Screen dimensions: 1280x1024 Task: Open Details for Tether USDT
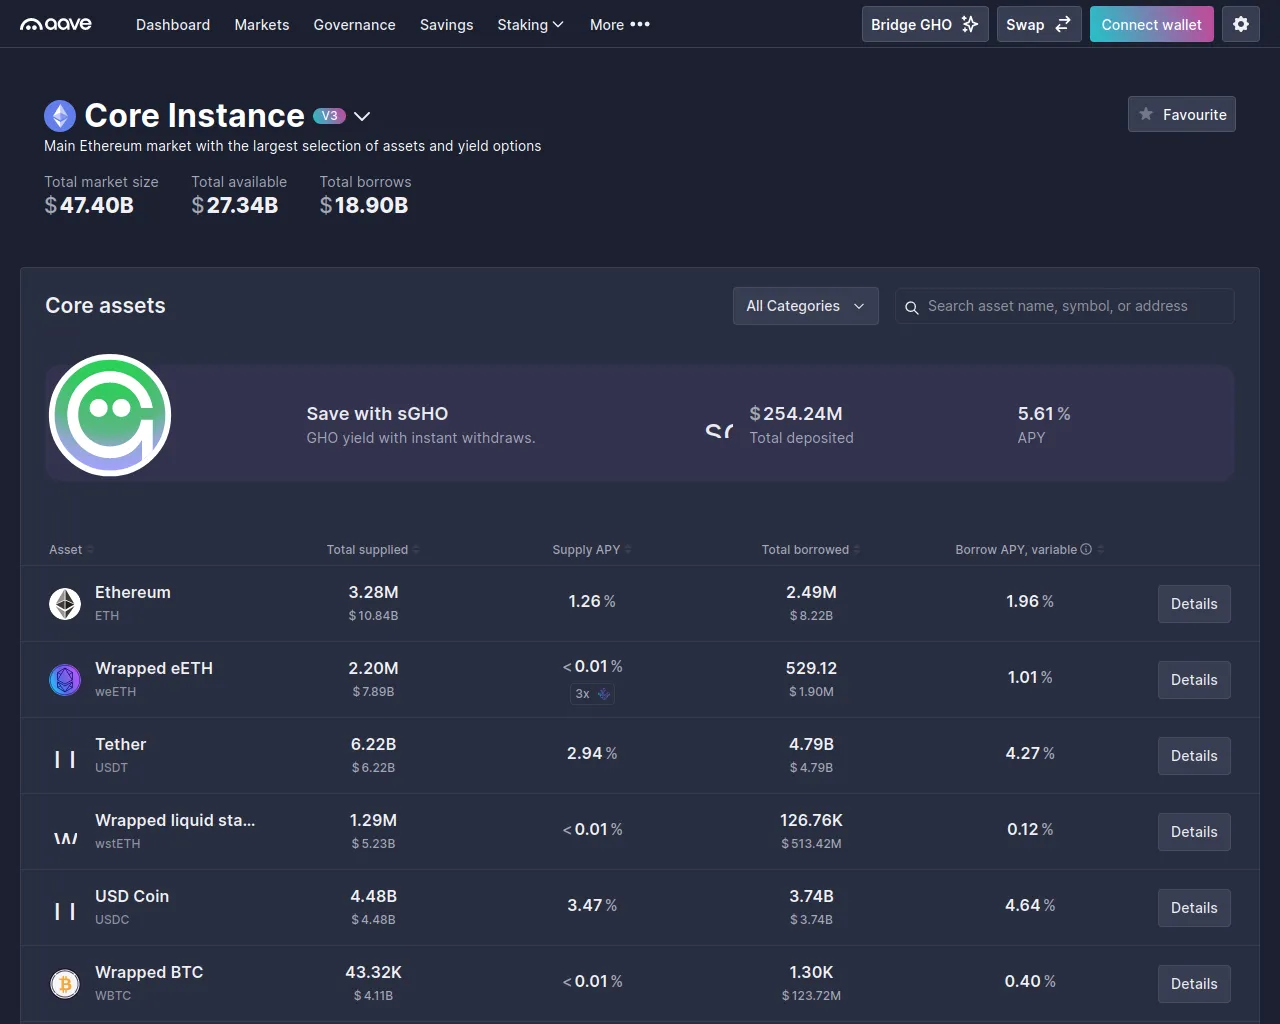tap(1194, 756)
